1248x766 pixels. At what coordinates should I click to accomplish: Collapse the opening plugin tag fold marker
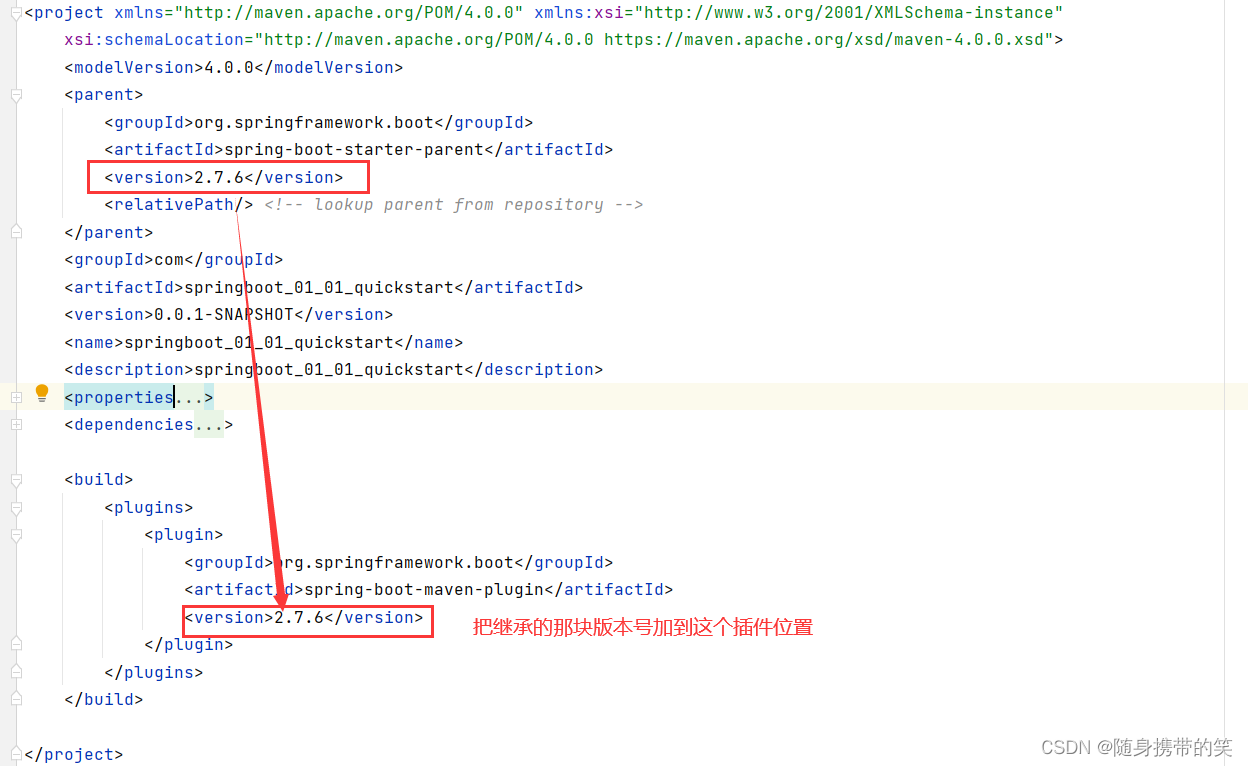tap(16, 535)
